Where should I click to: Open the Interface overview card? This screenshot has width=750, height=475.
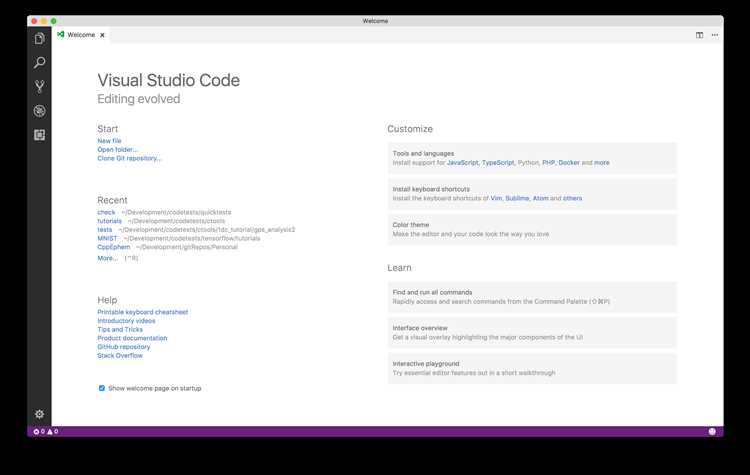point(532,333)
